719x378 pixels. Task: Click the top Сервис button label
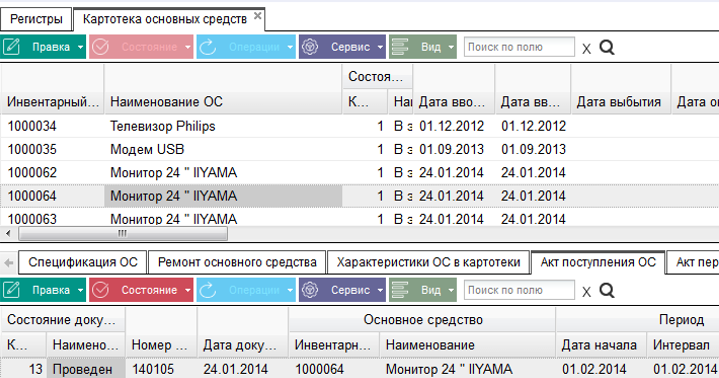coord(350,47)
